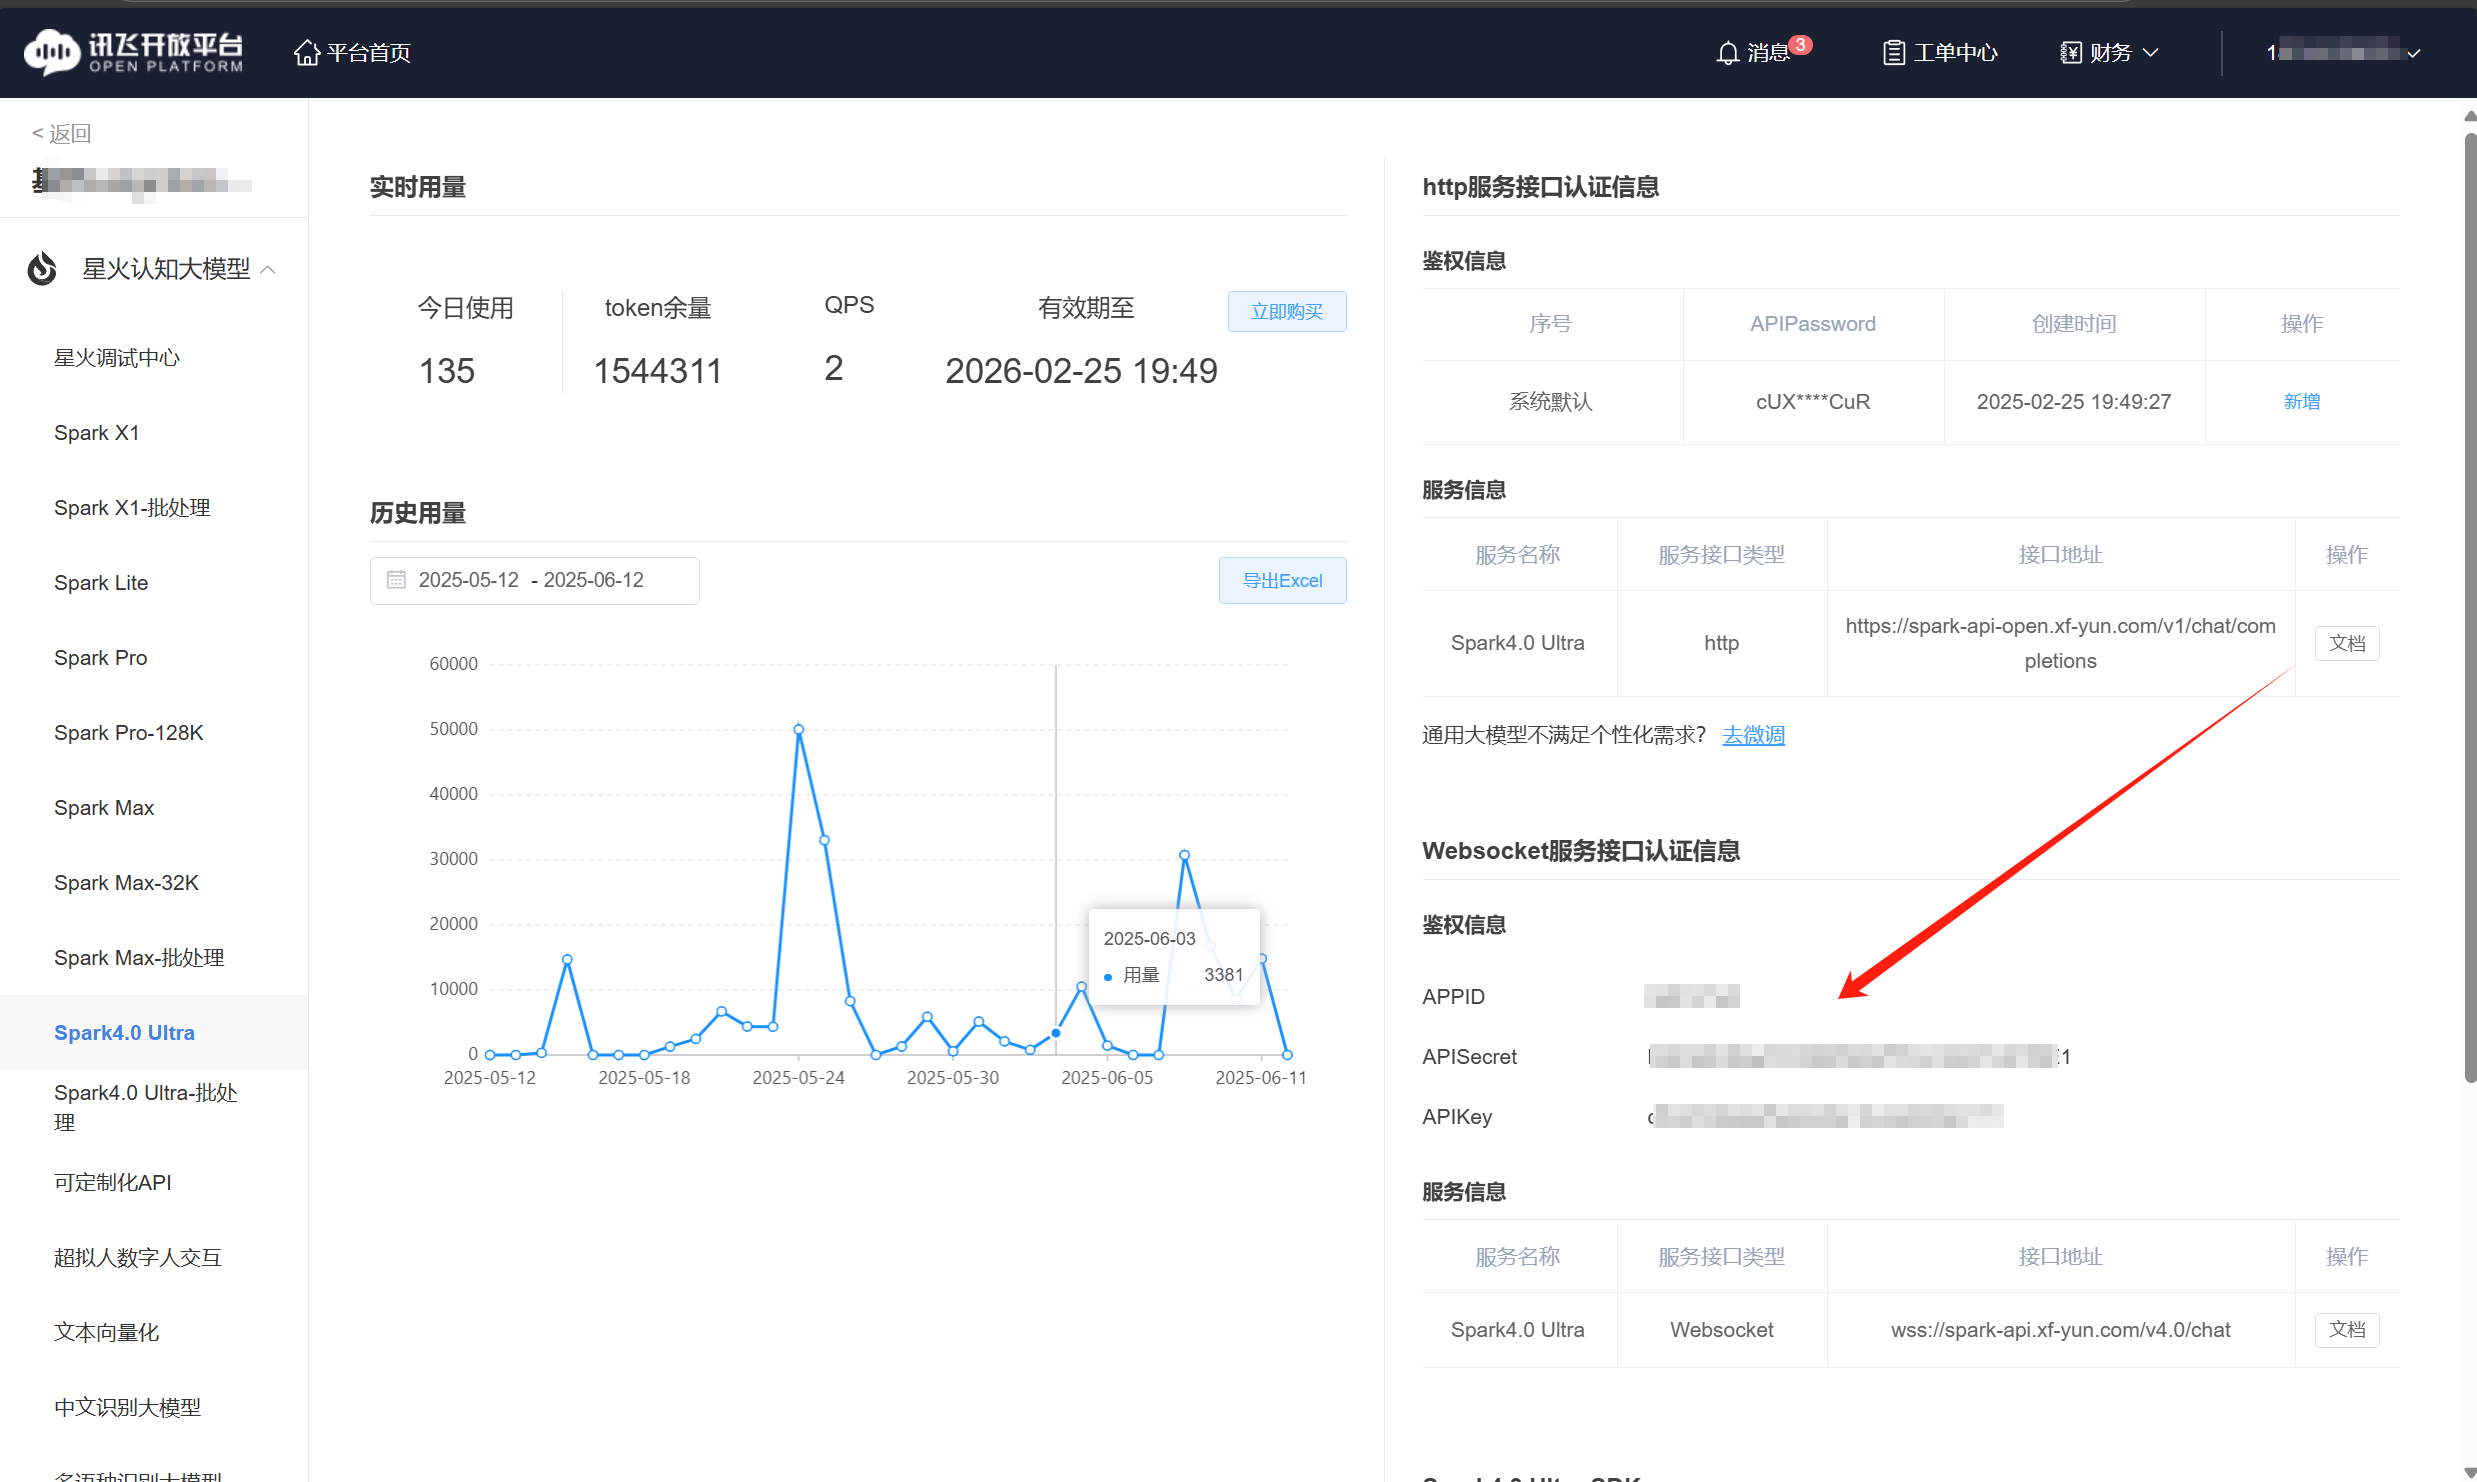2477x1482 pixels.
Task: Click the 导出Excel button
Action: (x=1281, y=581)
